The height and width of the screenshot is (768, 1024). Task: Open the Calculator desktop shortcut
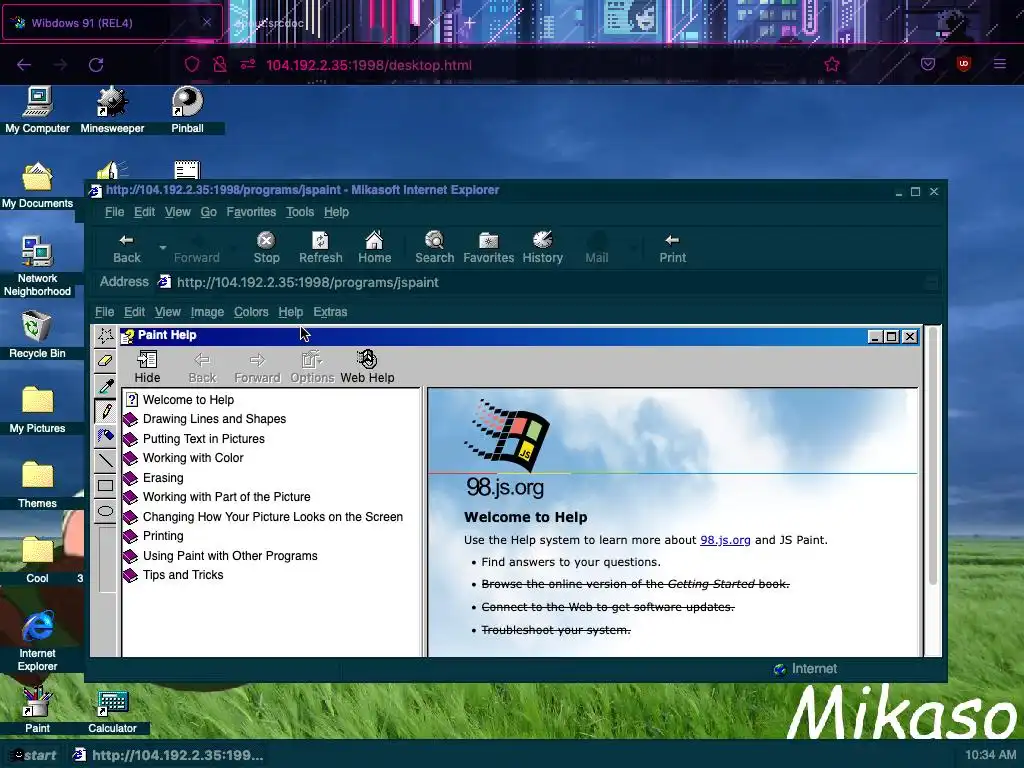click(x=112, y=710)
